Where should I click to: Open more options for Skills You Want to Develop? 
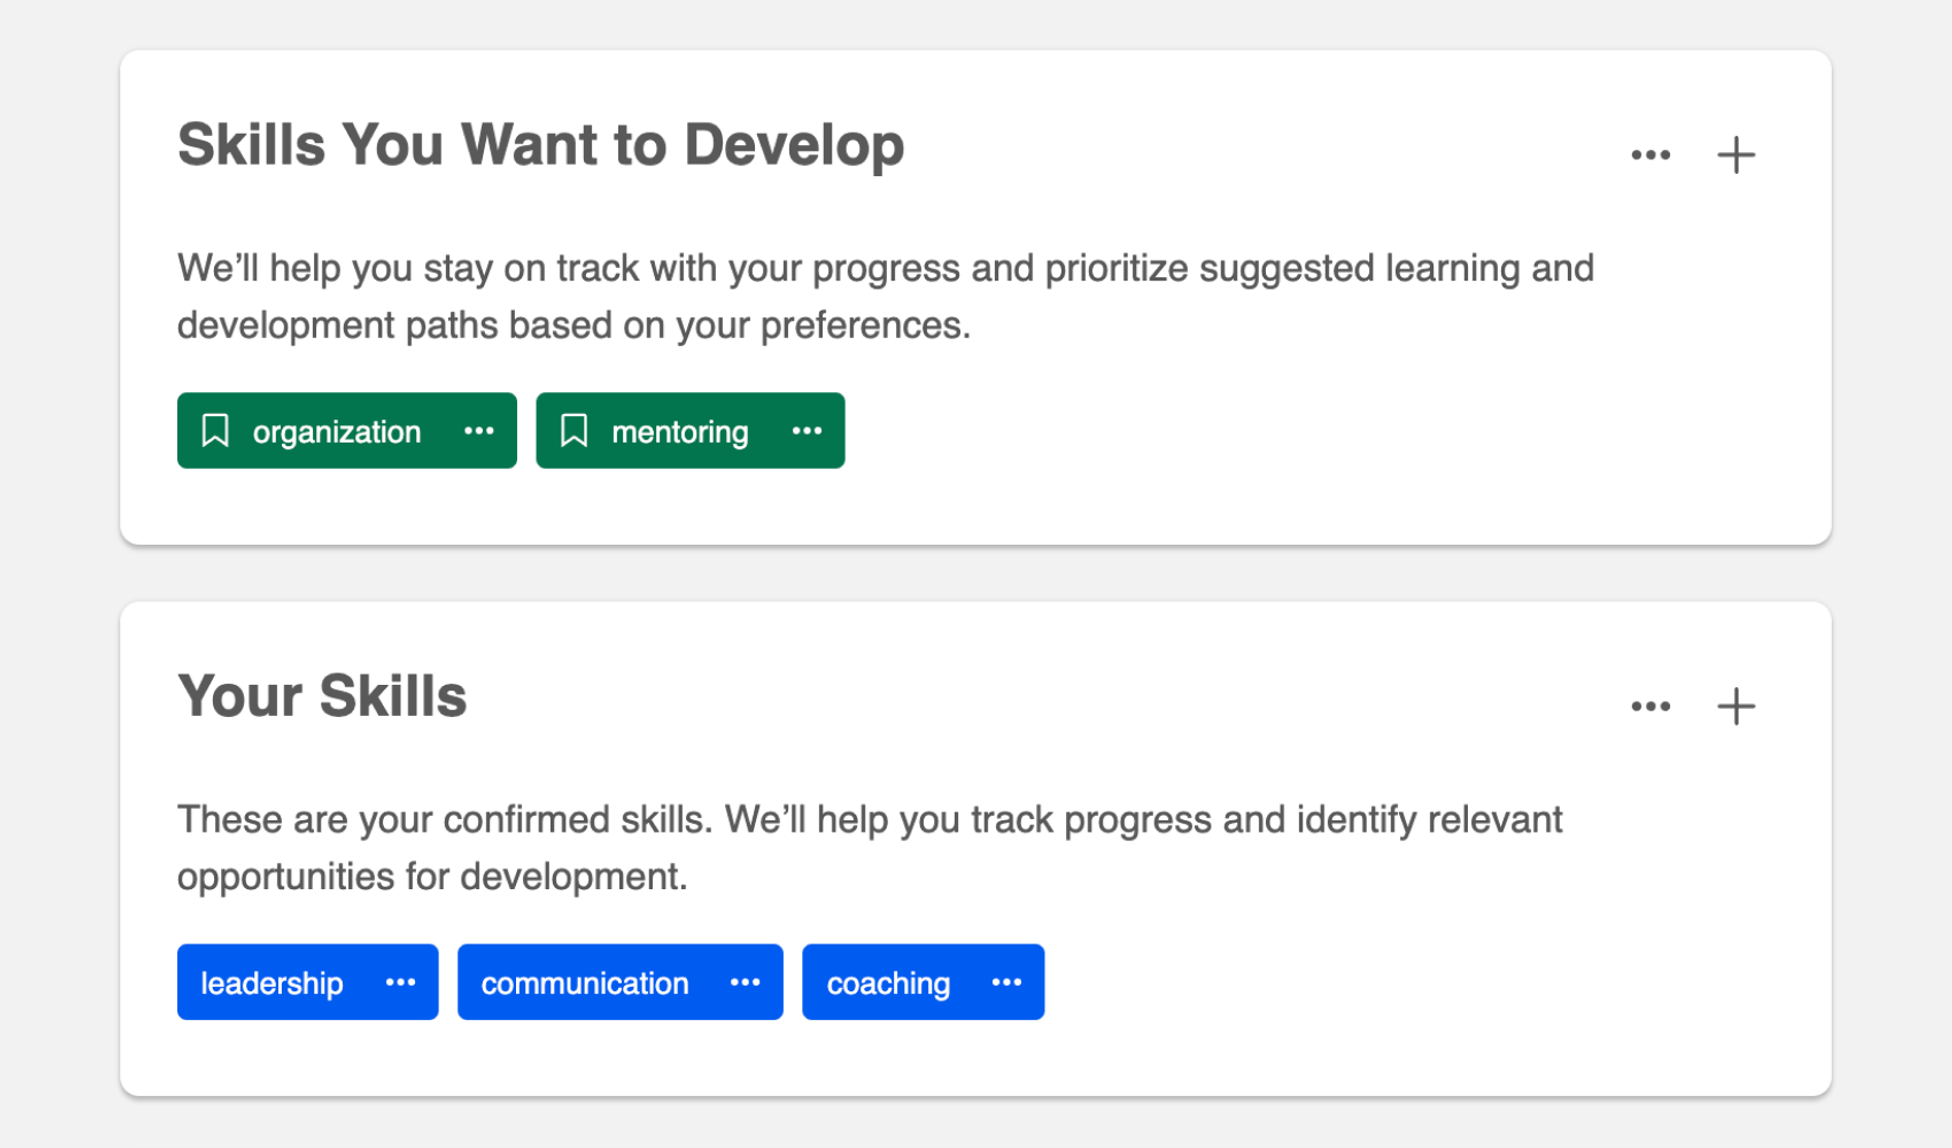(1650, 155)
